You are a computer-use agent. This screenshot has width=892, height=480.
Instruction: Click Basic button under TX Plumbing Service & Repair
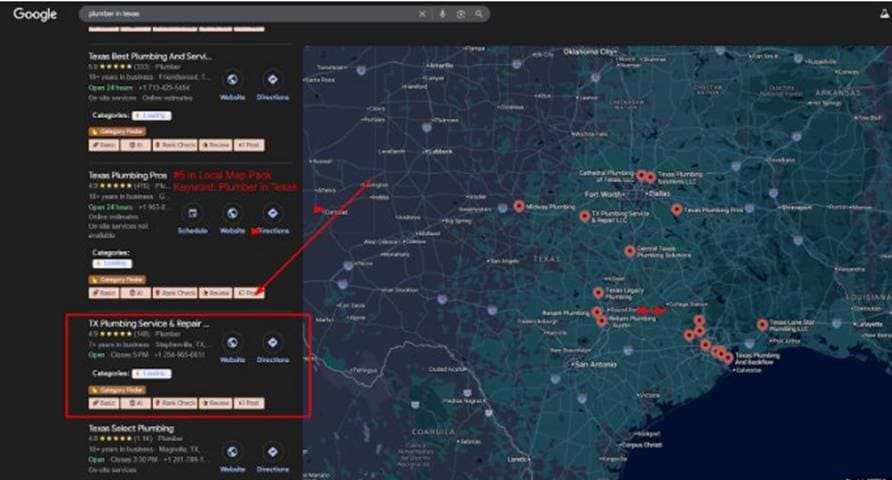pos(104,403)
